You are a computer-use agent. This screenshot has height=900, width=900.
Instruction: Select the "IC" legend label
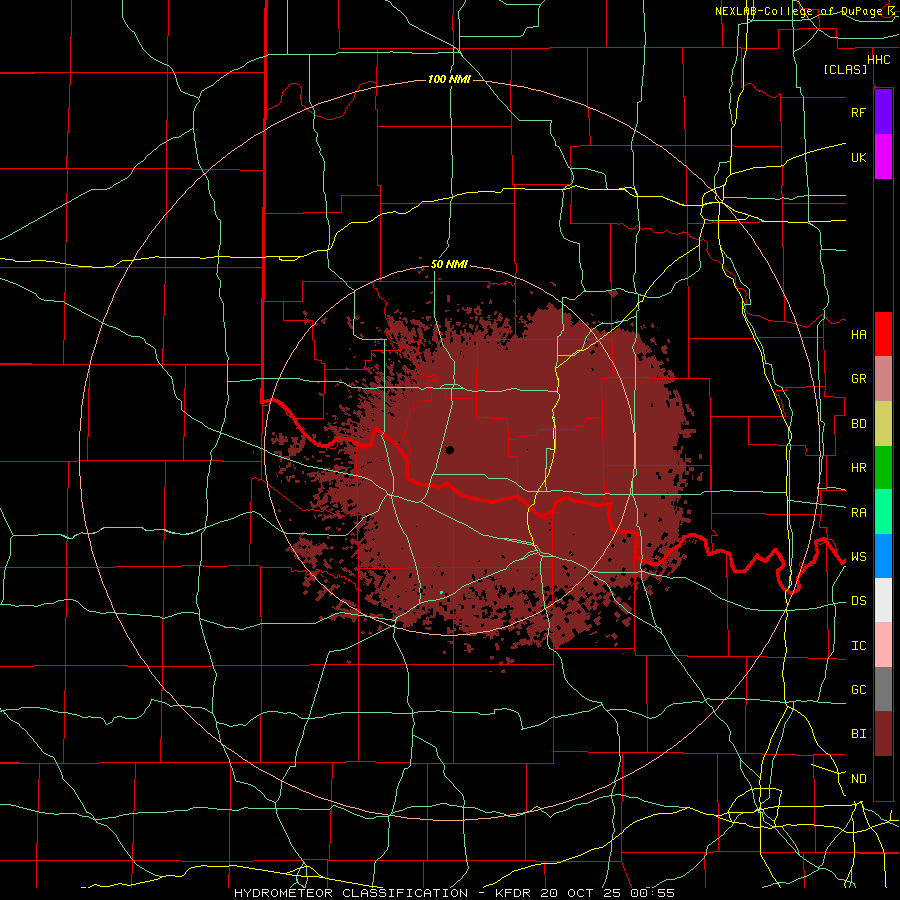point(858,646)
